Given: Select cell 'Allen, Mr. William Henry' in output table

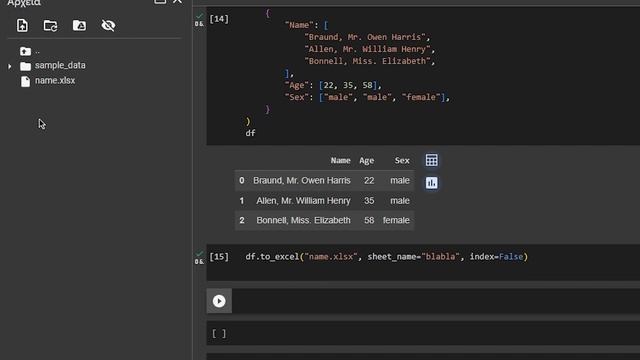Looking at the screenshot, I should point(303,200).
